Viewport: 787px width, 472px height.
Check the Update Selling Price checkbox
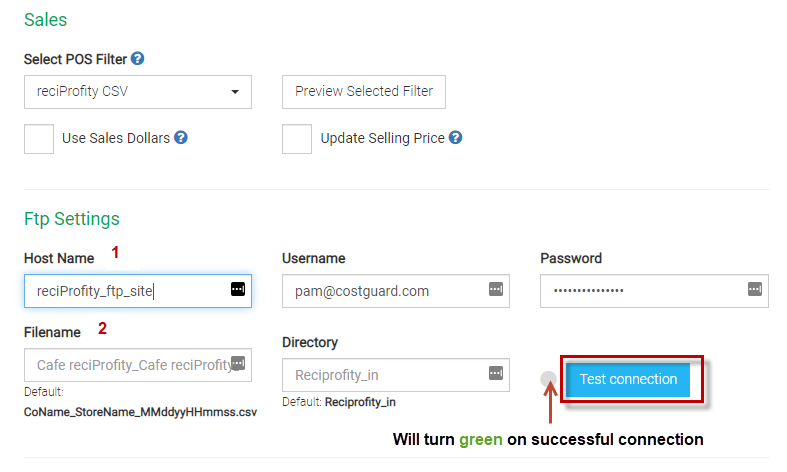(297, 139)
